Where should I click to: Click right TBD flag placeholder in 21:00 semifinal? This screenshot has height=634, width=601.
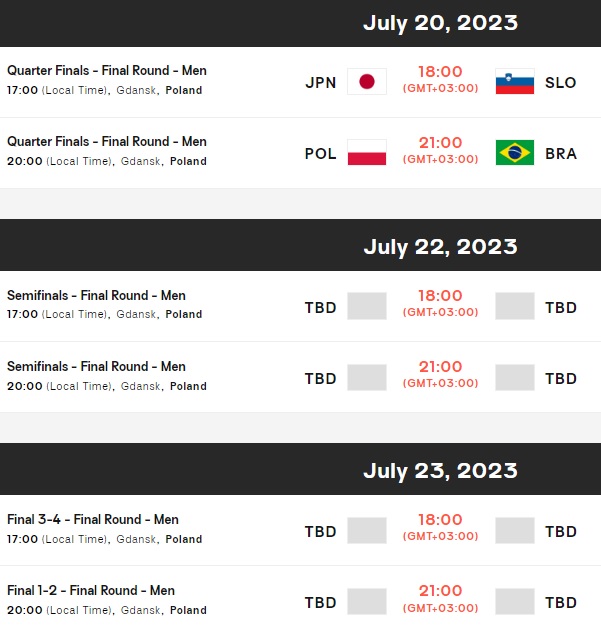coord(515,378)
